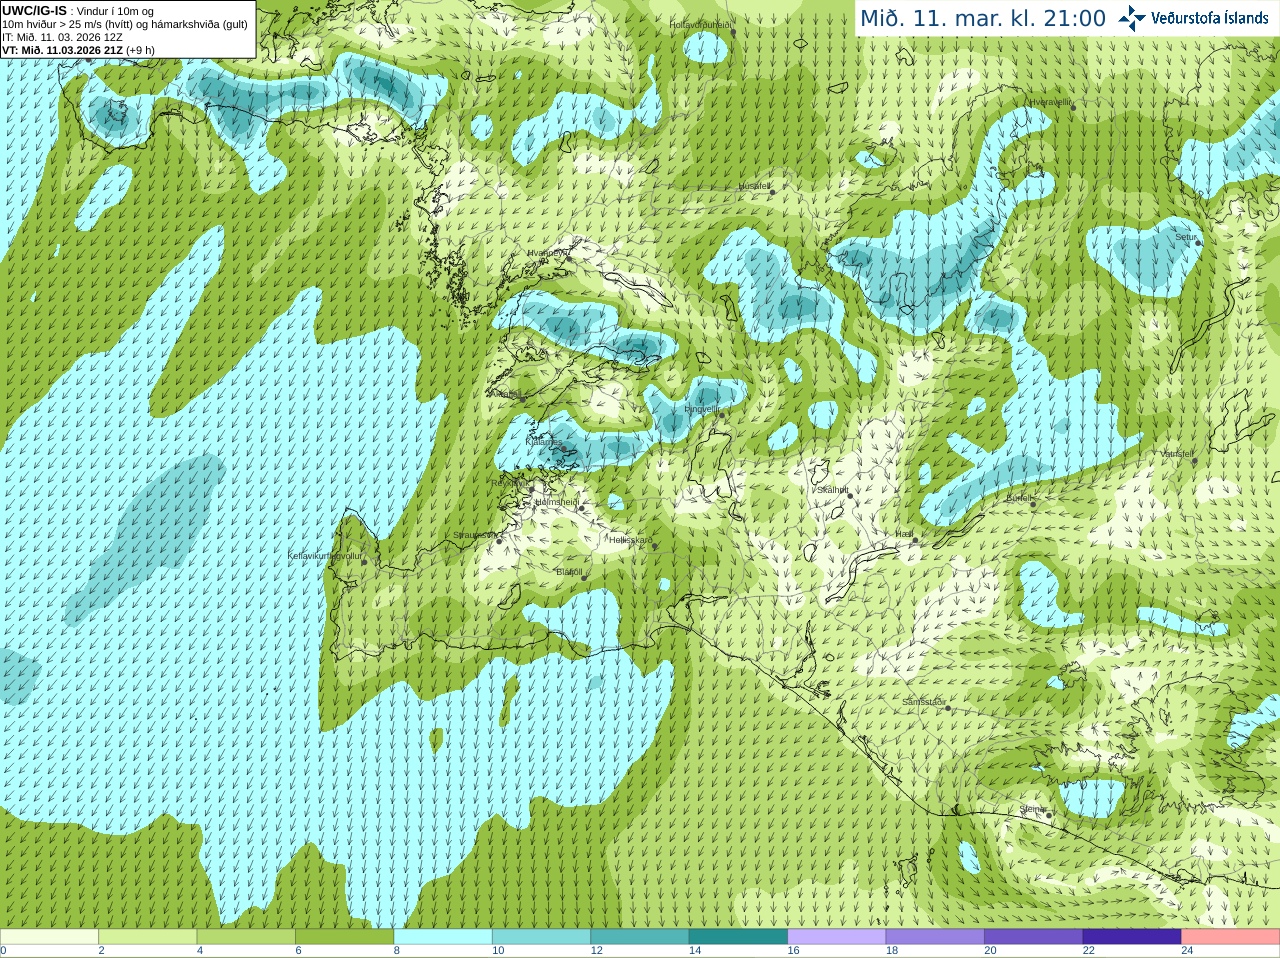Click the Þingvellir station marker
The height and width of the screenshot is (958, 1280).
point(722,414)
